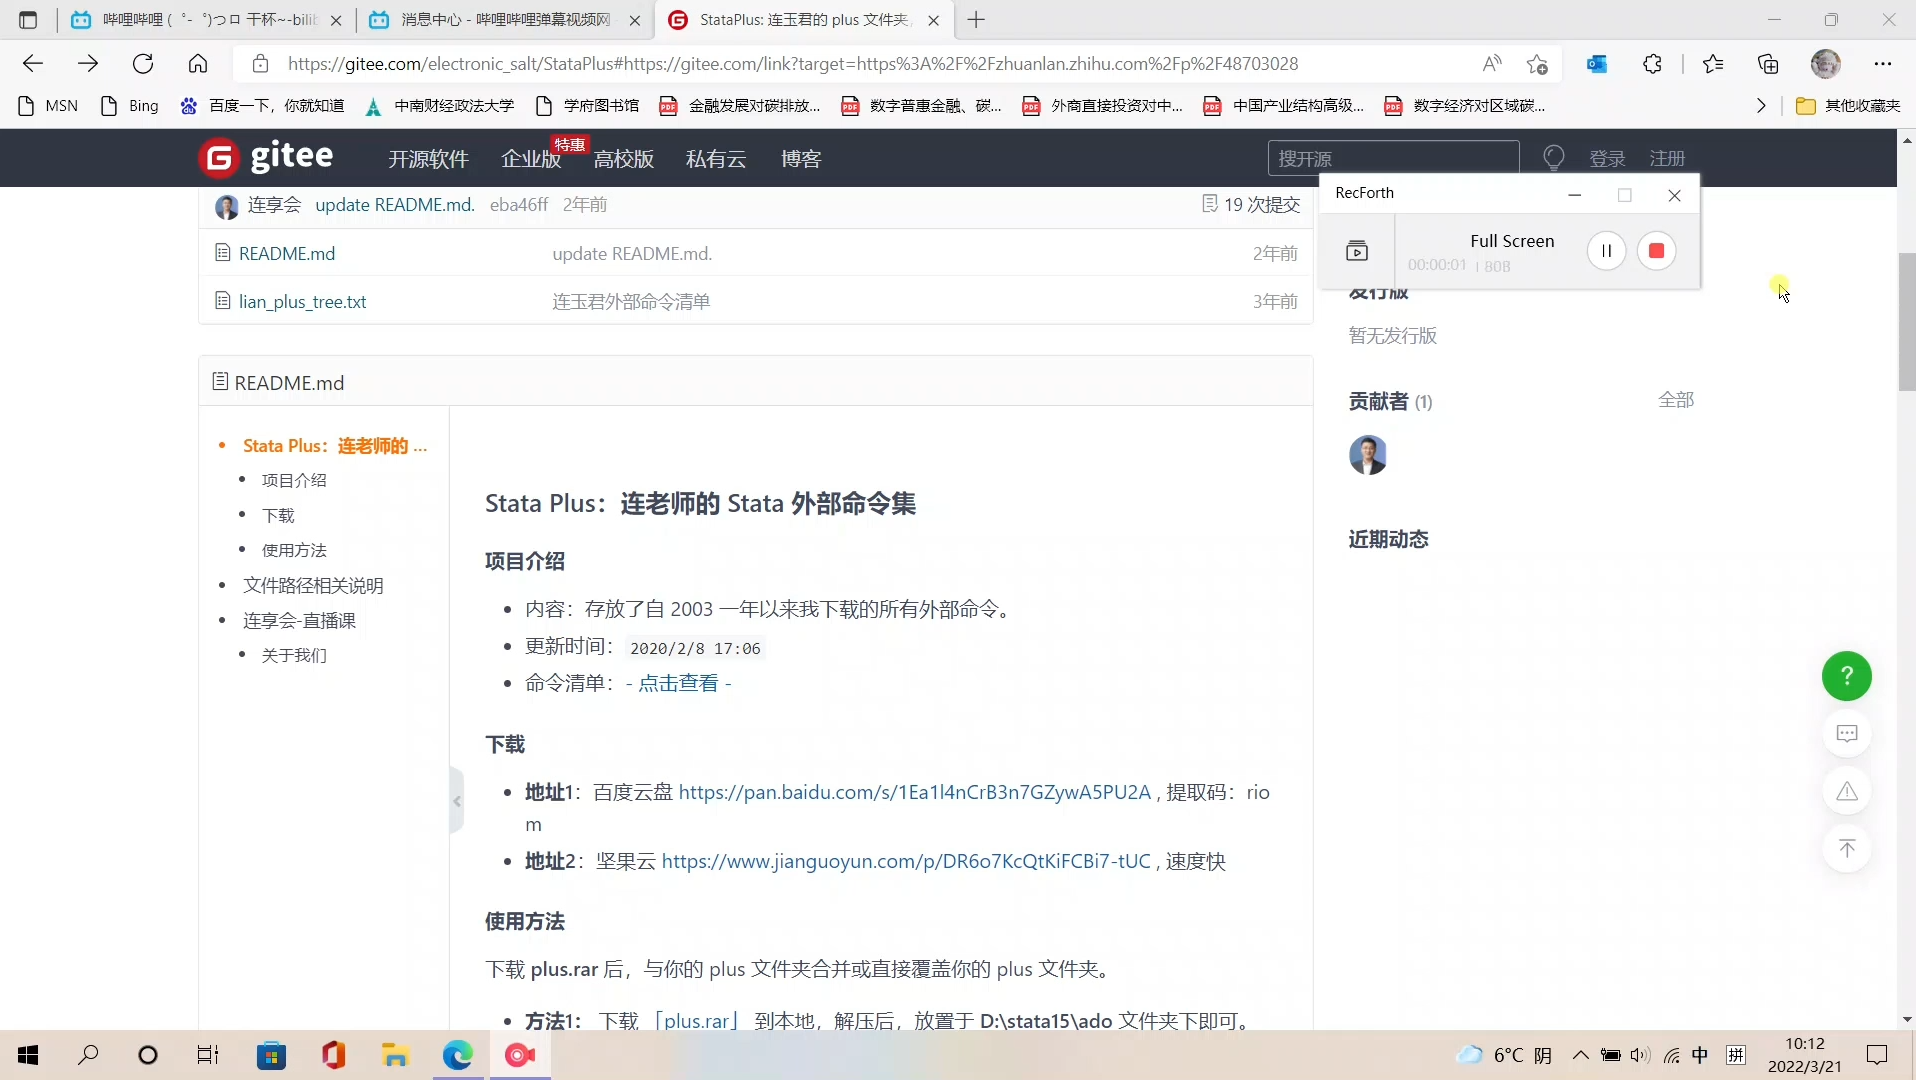The height and width of the screenshot is (1080, 1916).
Task: Open the contributor avatar thumbnail
Action: 1368,455
